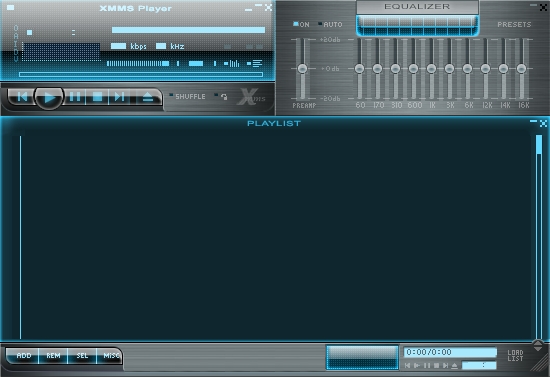Viewport: 550px width, 377px height.
Task: Click the 310 Hz equalizer band slider
Action: coord(395,68)
